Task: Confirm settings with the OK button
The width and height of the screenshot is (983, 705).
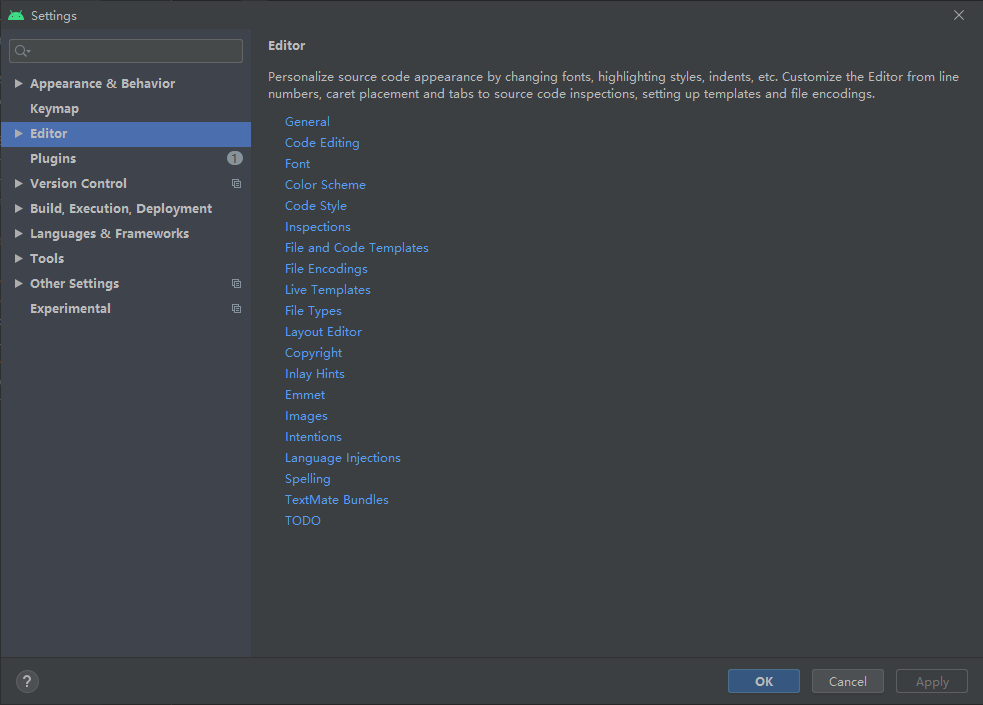Action: (764, 681)
